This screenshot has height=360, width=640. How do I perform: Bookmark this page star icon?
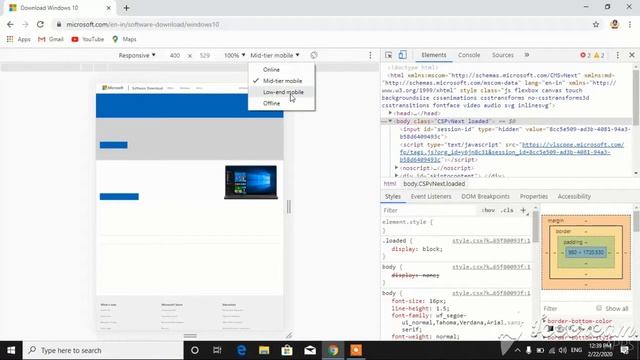coord(596,24)
